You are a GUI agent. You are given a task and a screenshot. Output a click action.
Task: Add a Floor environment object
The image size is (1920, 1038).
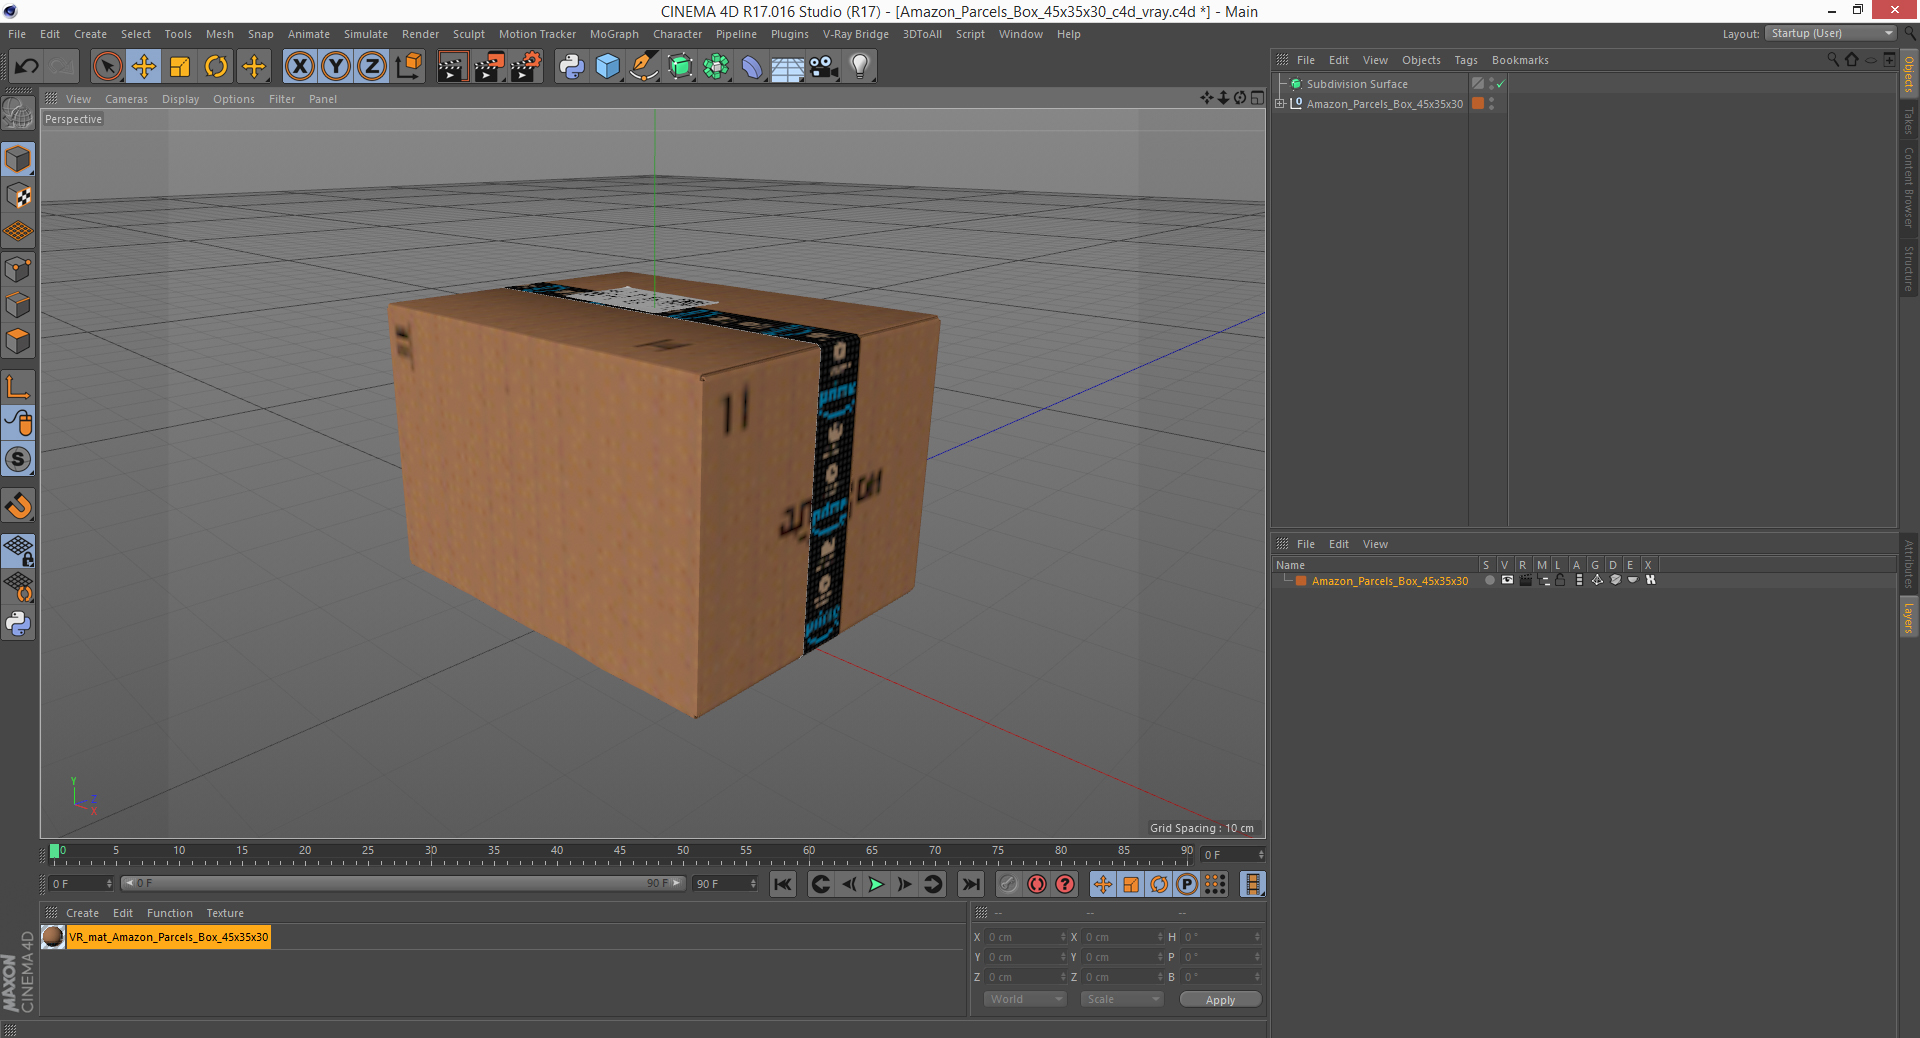click(788, 67)
